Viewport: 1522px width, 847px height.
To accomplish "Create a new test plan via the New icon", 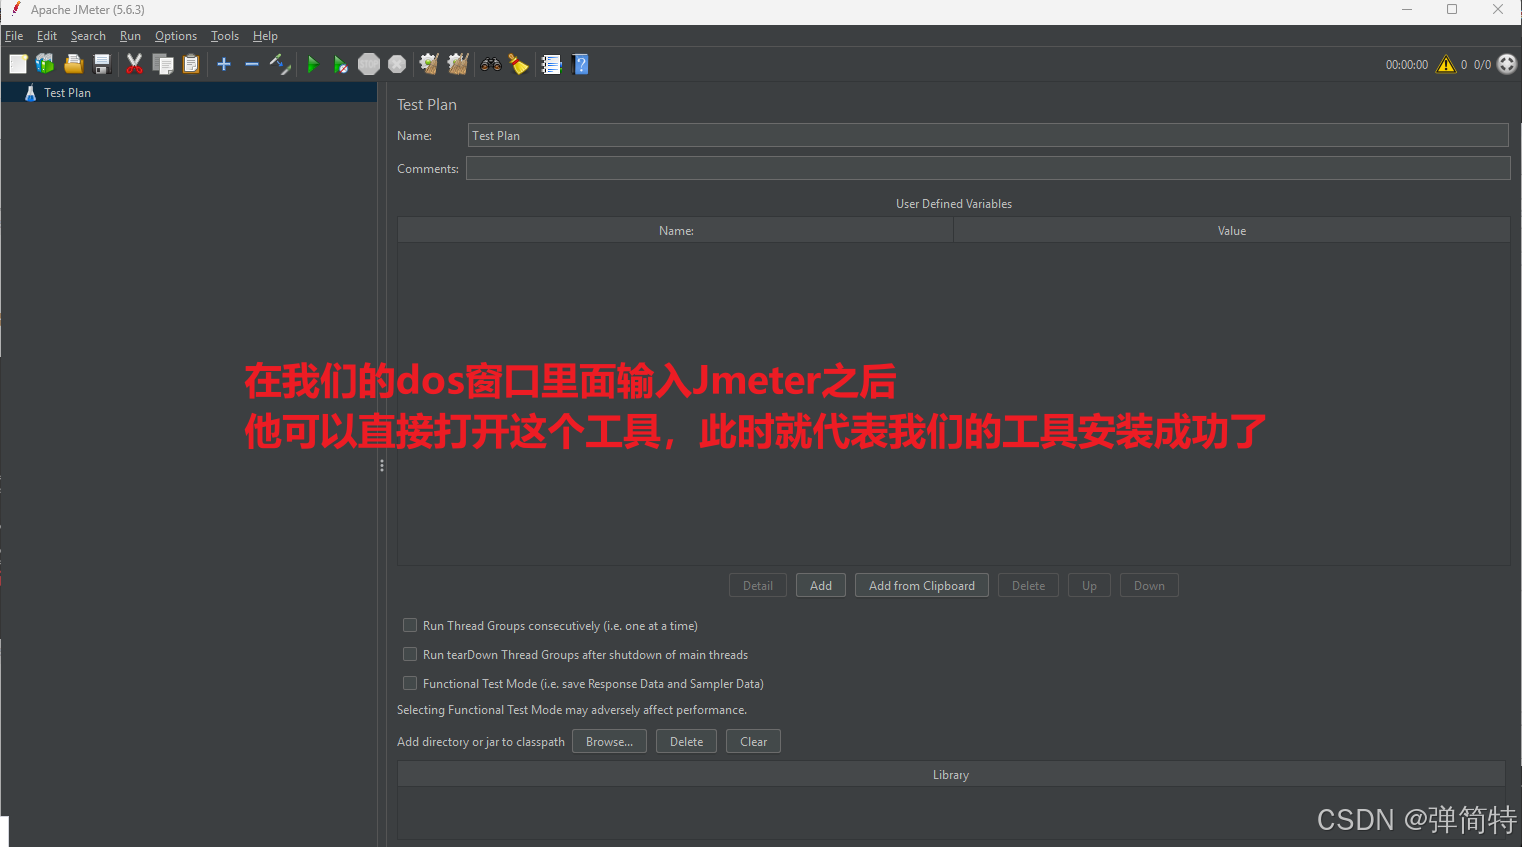I will 18,64.
